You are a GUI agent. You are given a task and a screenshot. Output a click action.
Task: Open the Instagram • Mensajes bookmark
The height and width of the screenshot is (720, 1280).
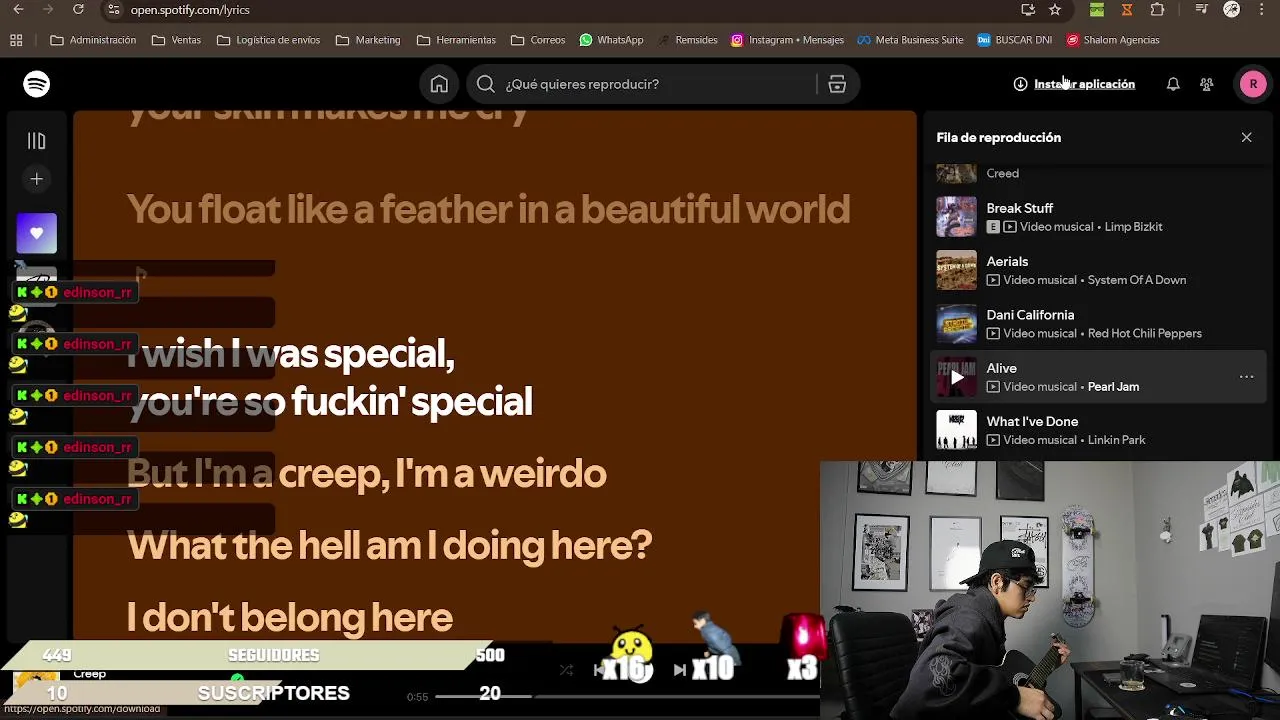coord(787,40)
